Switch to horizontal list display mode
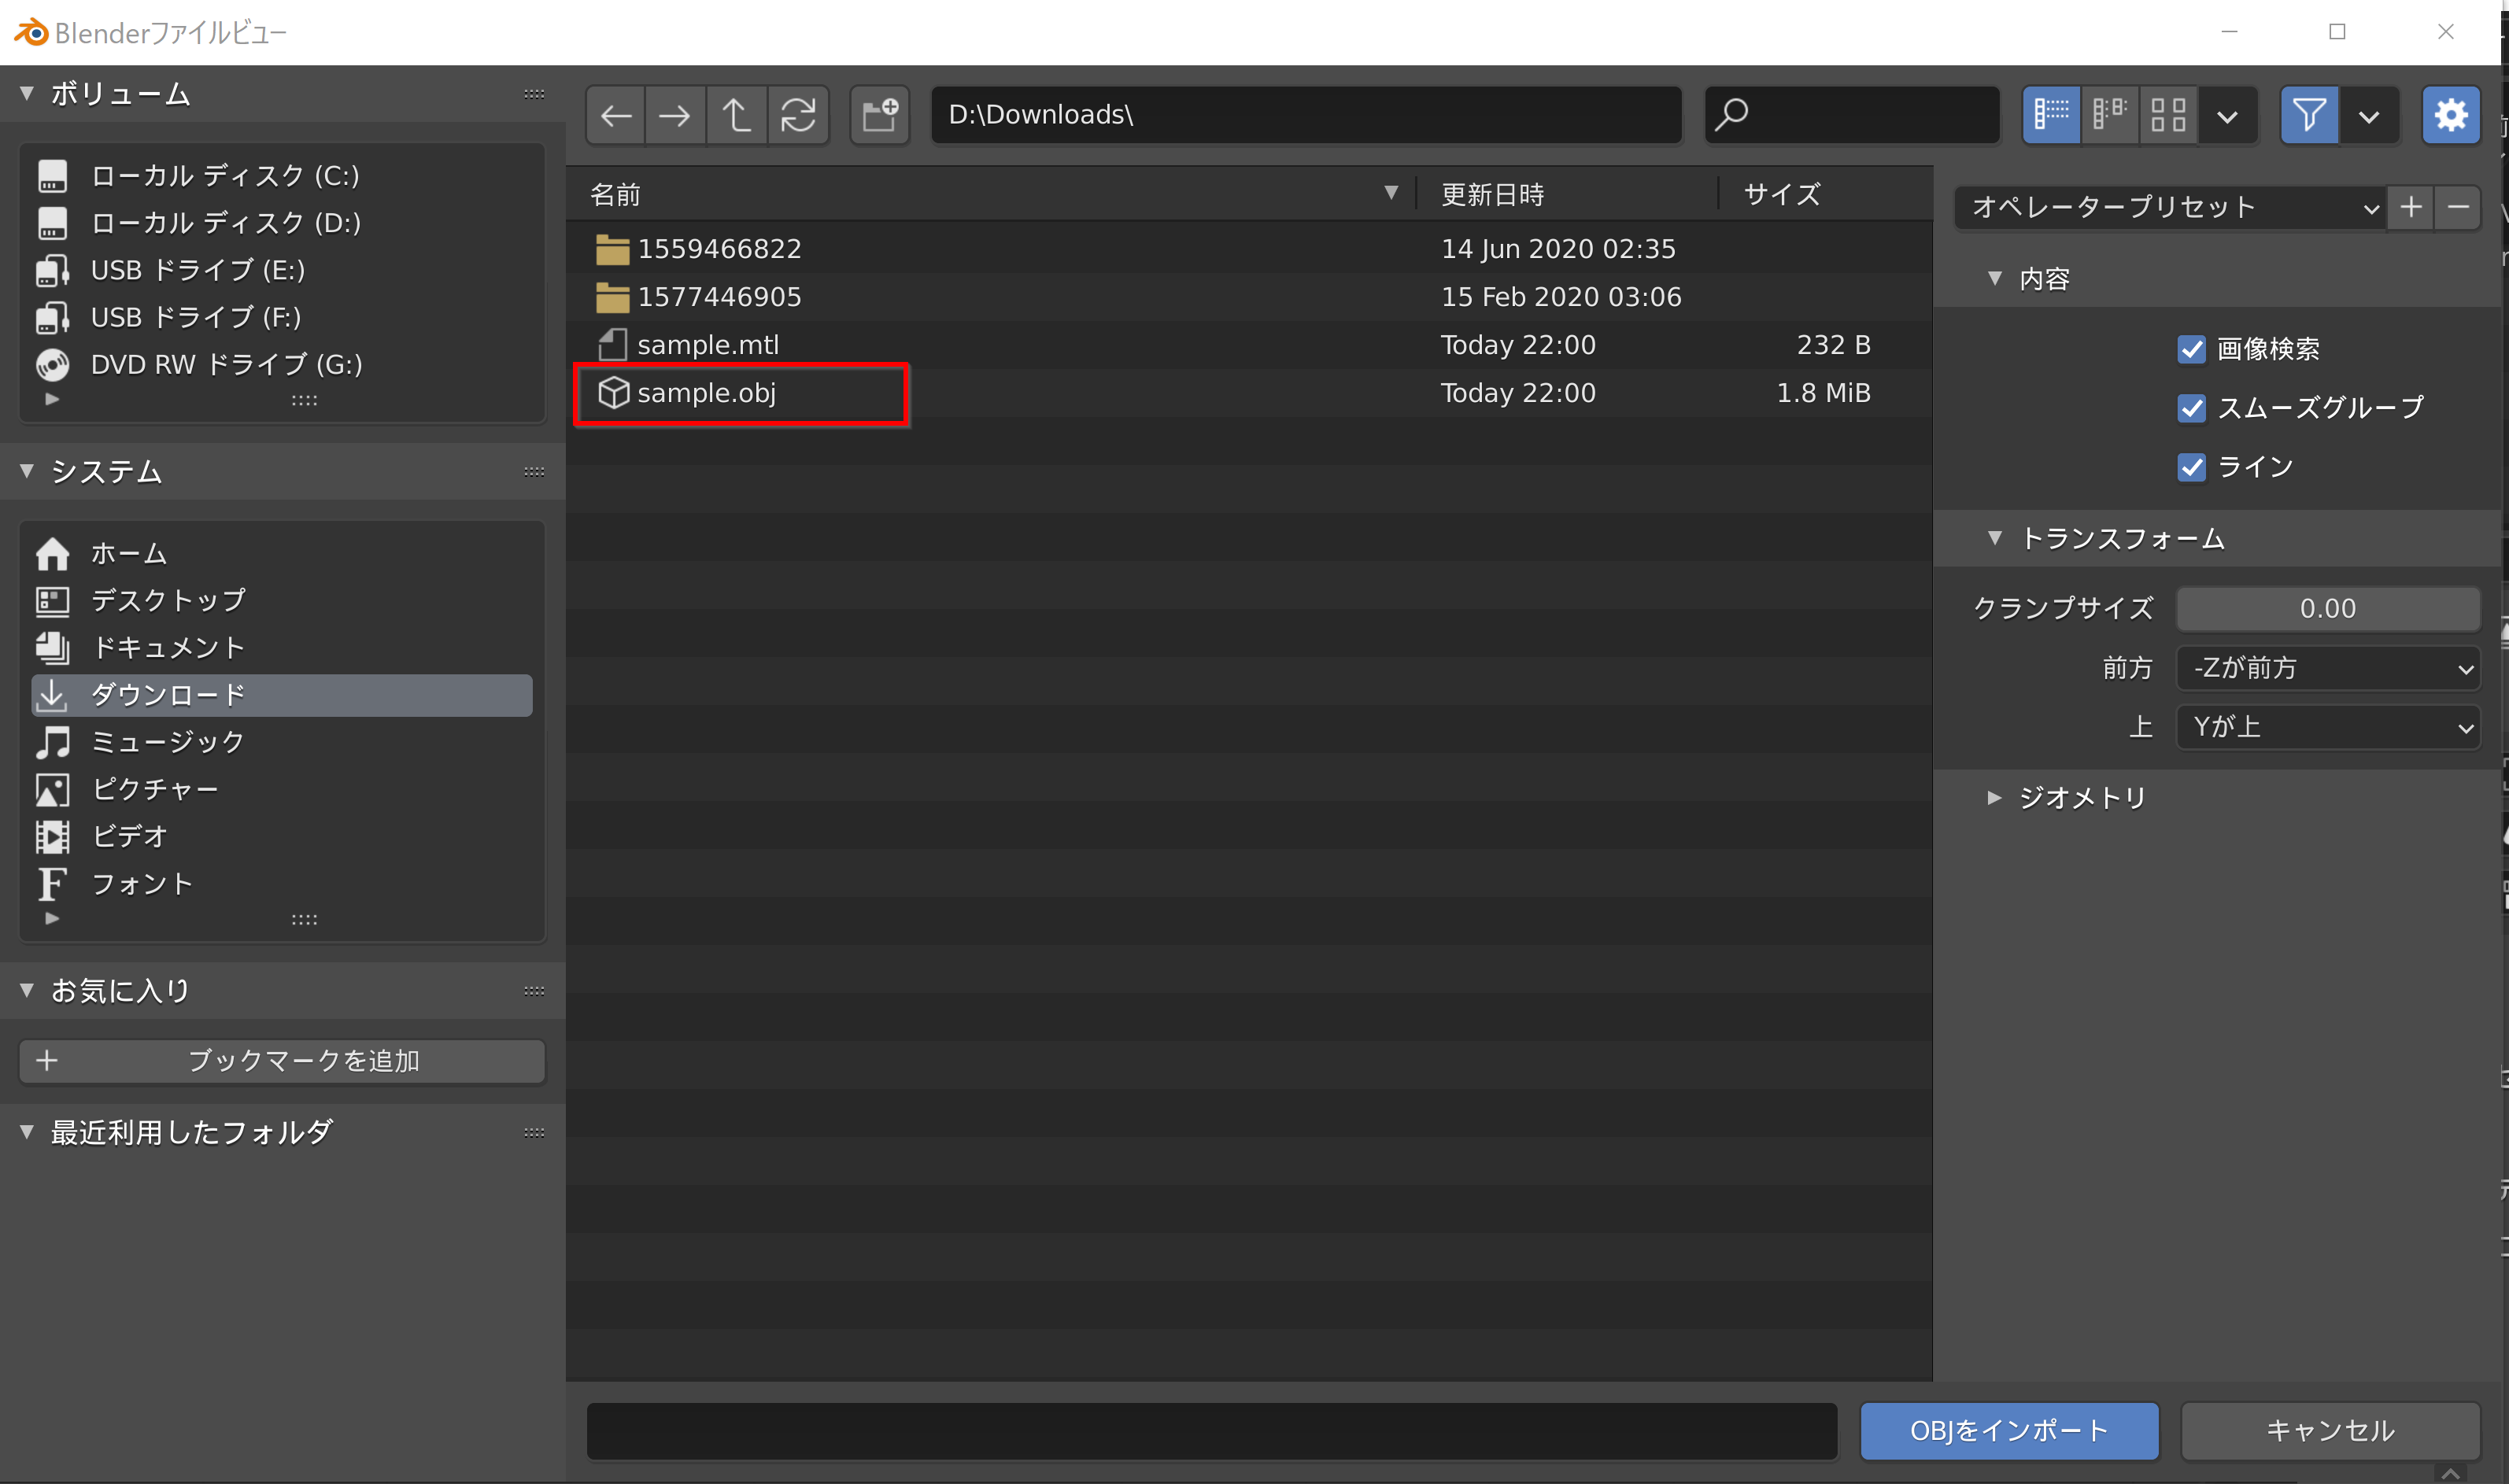The height and width of the screenshot is (1484, 2509). [2109, 115]
